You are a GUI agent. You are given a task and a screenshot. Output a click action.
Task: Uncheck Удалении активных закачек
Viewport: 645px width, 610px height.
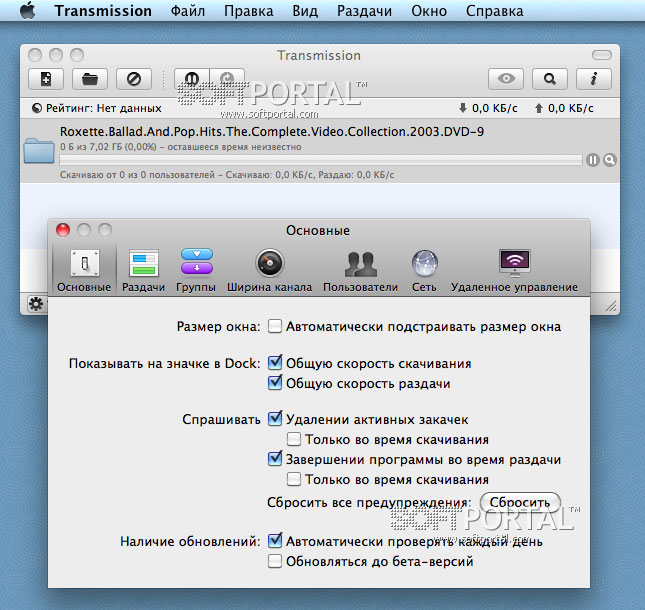275,419
